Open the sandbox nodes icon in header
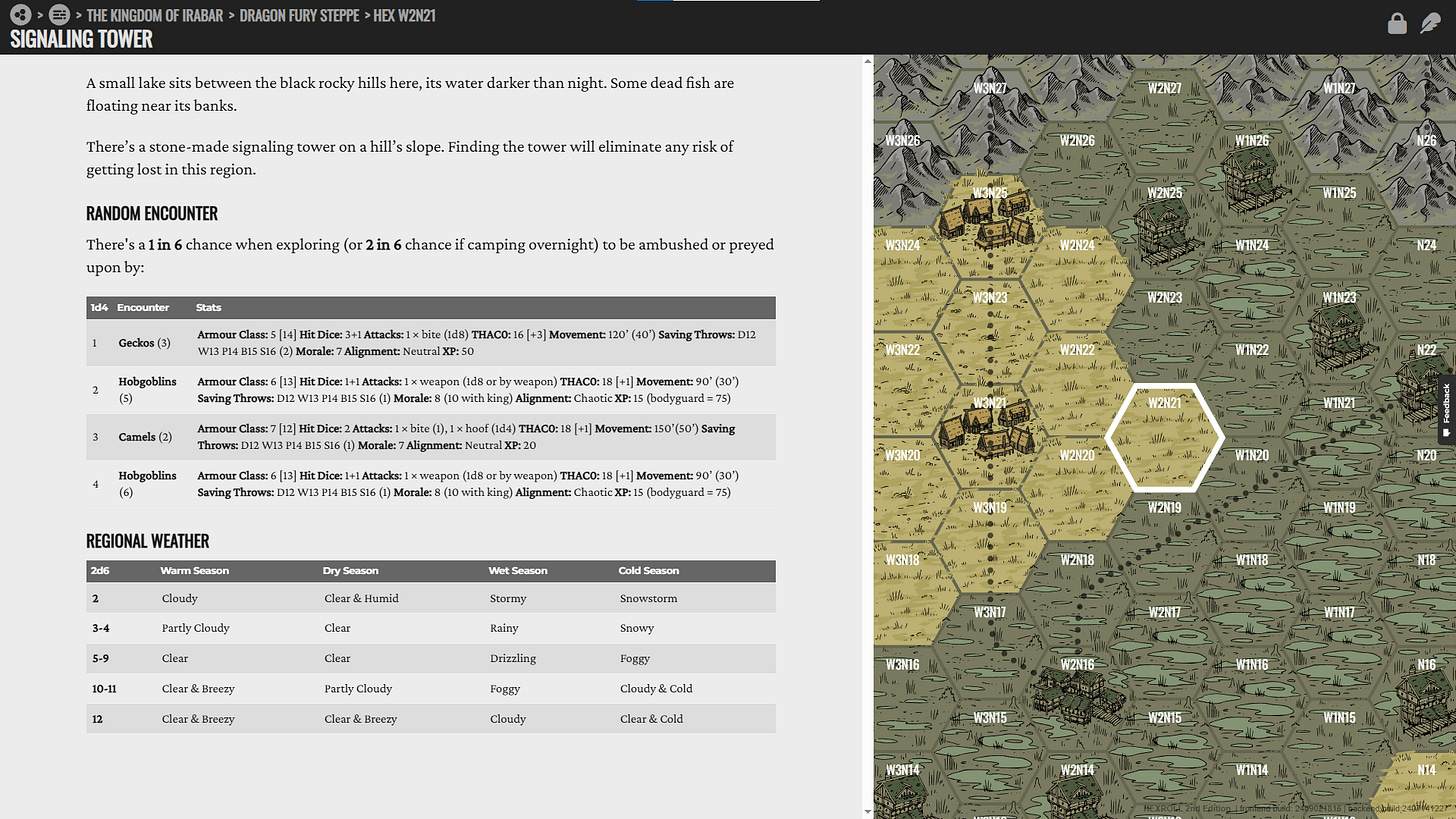This screenshot has height=819, width=1456. 21,15
